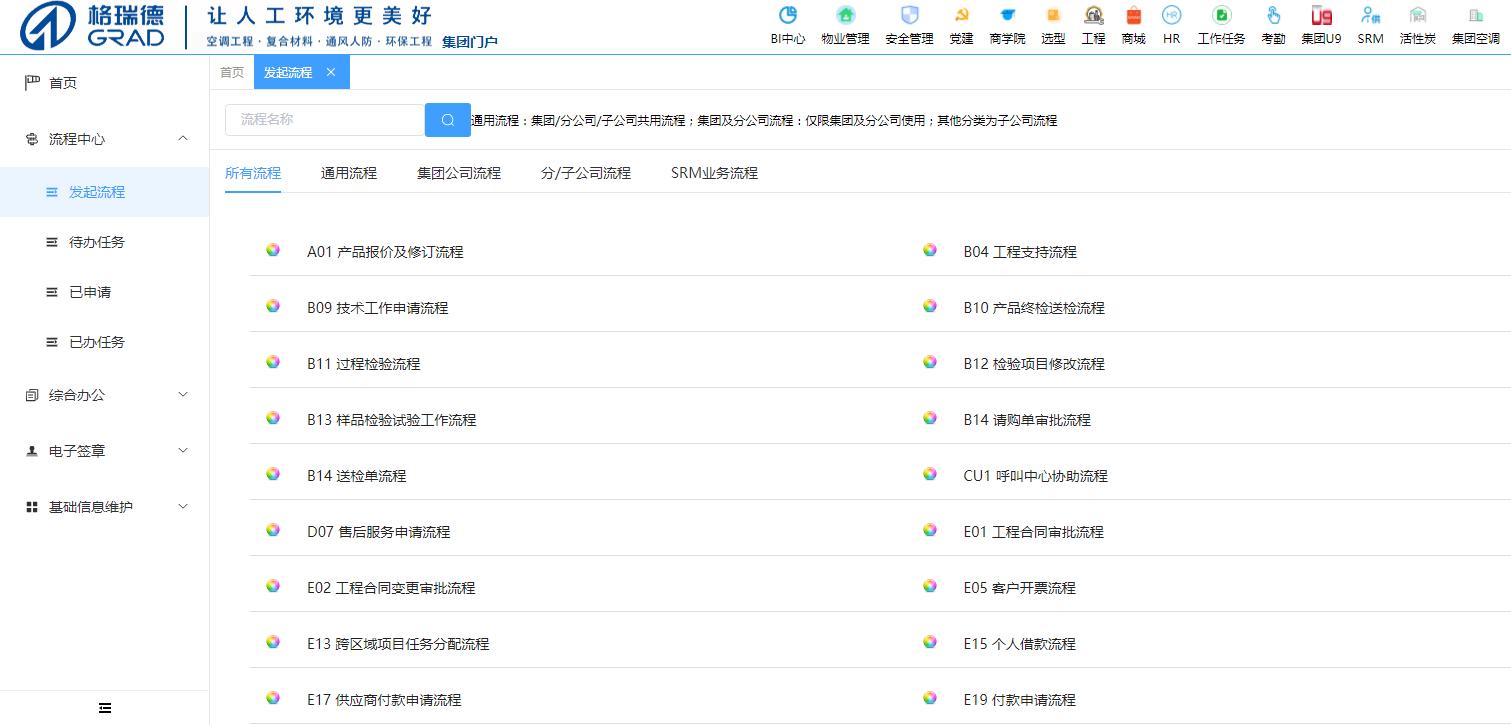Toggle sidebar collapse icon at bottom
Screen dimensions: 1511x725
pyautogui.click(x=105, y=708)
